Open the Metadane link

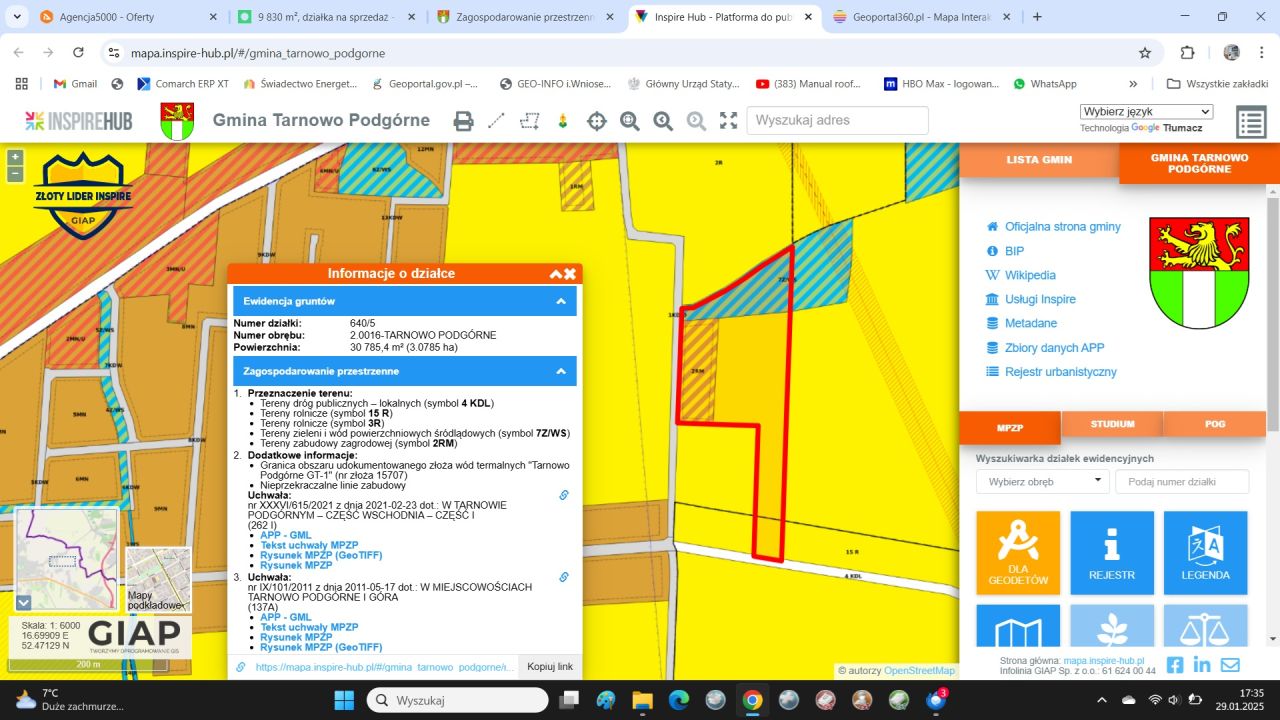tap(1031, 323)
